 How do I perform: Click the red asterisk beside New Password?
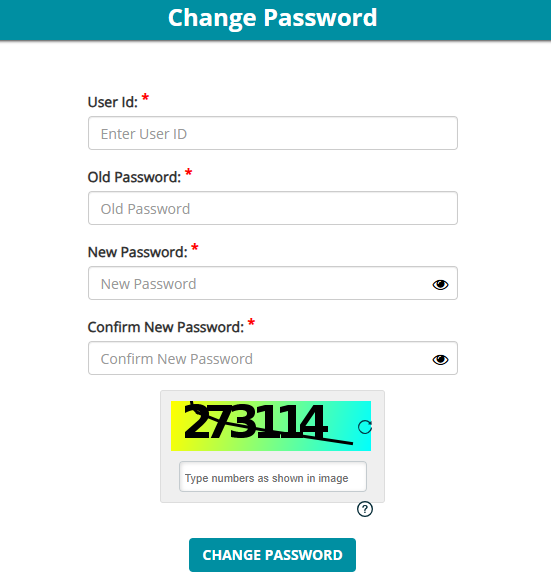click(195, 247)
